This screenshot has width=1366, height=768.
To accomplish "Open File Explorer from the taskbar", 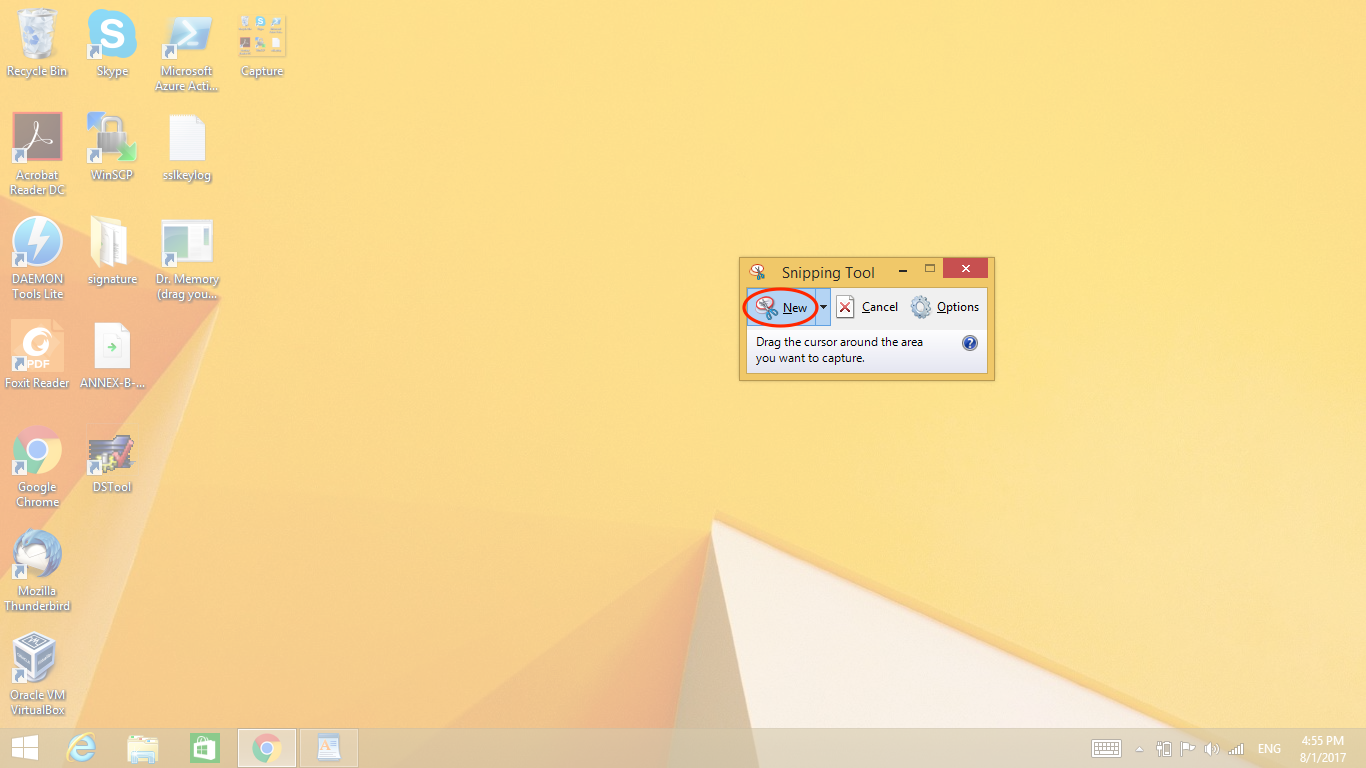I will coord(143,748).
